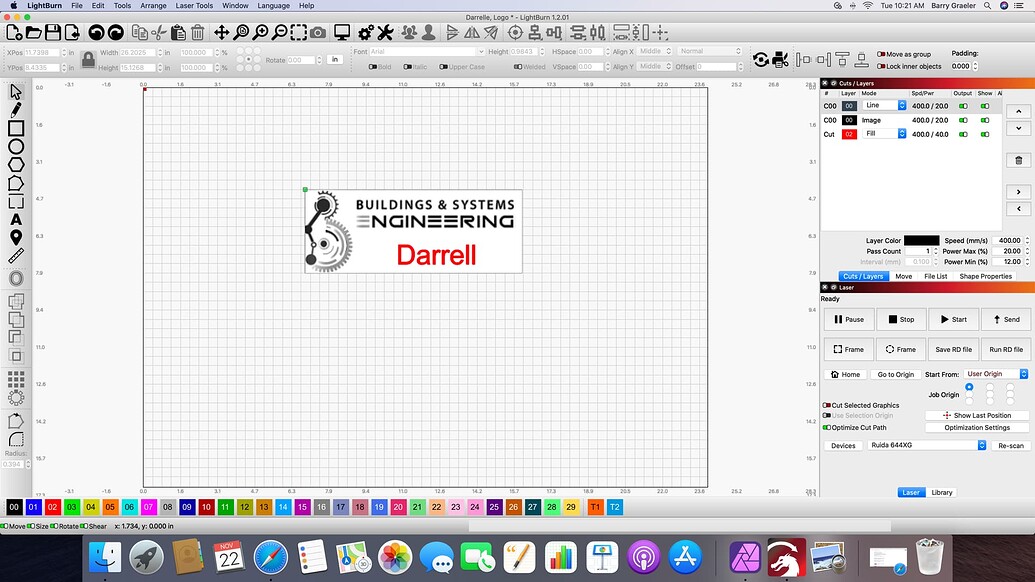The width and height of the screenshot is (1035, 582).
Task: Click the Zoom Out magnifier icon
Action: point(280,32)
